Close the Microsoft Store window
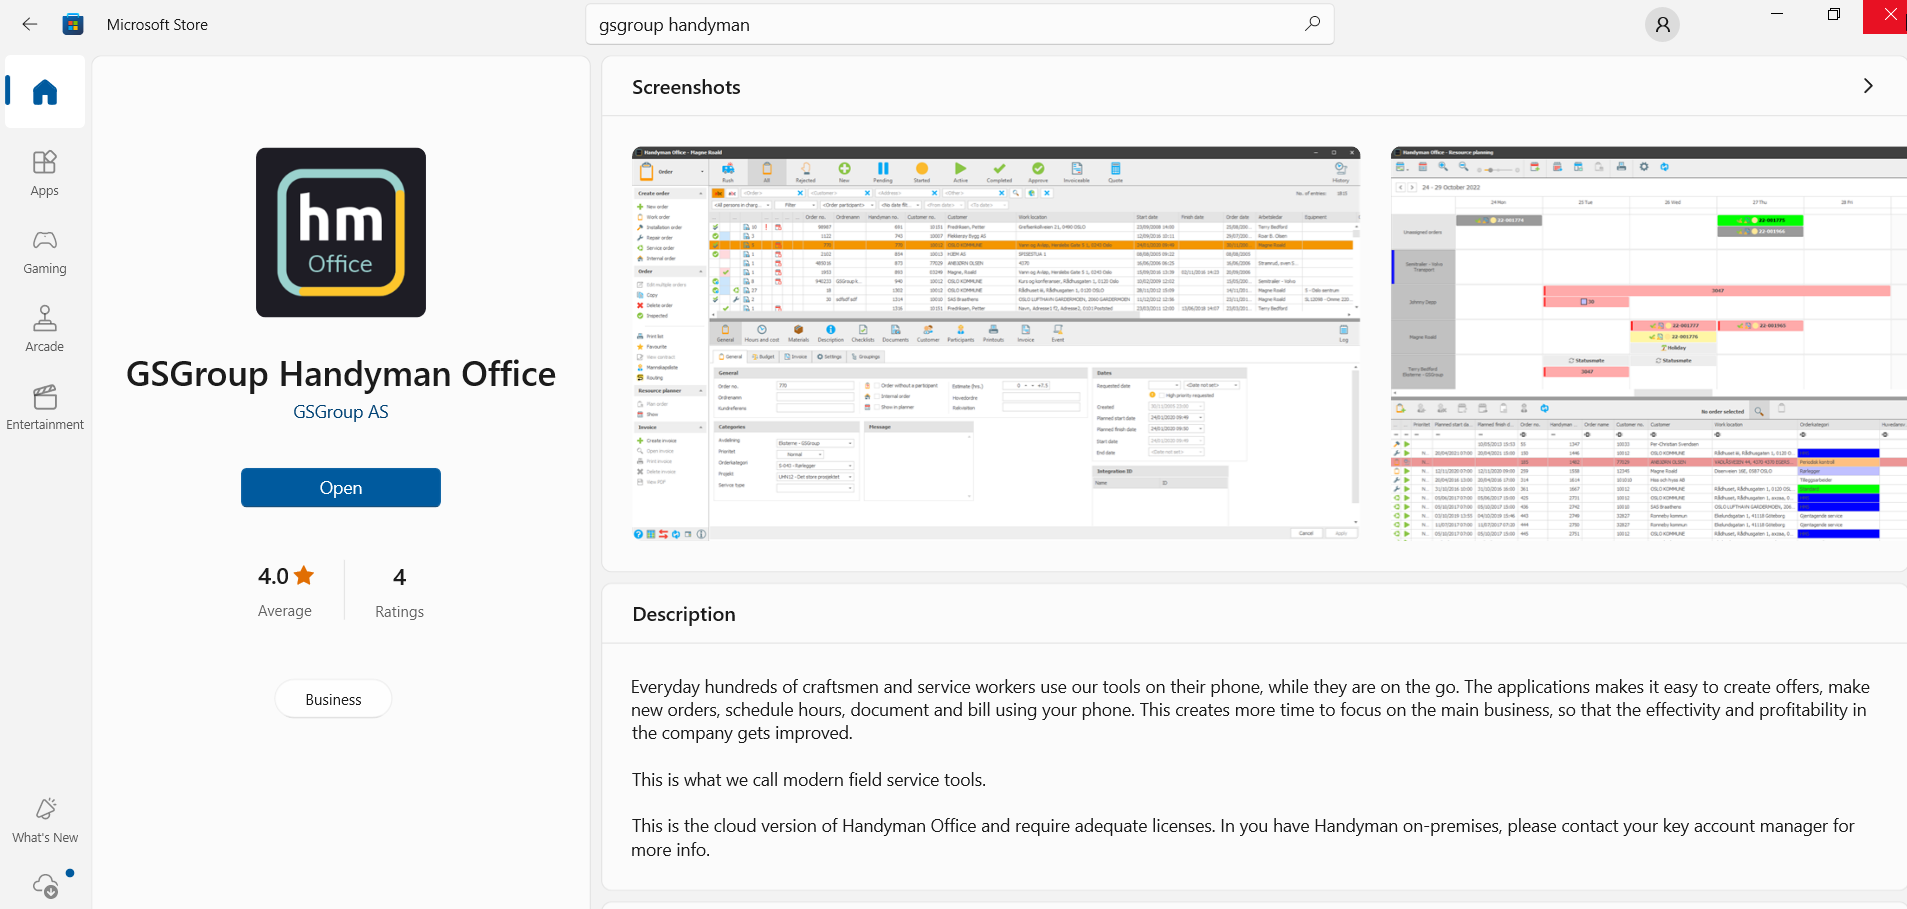Viewport: 1907px width, 909px height. tap(1890, 14)
